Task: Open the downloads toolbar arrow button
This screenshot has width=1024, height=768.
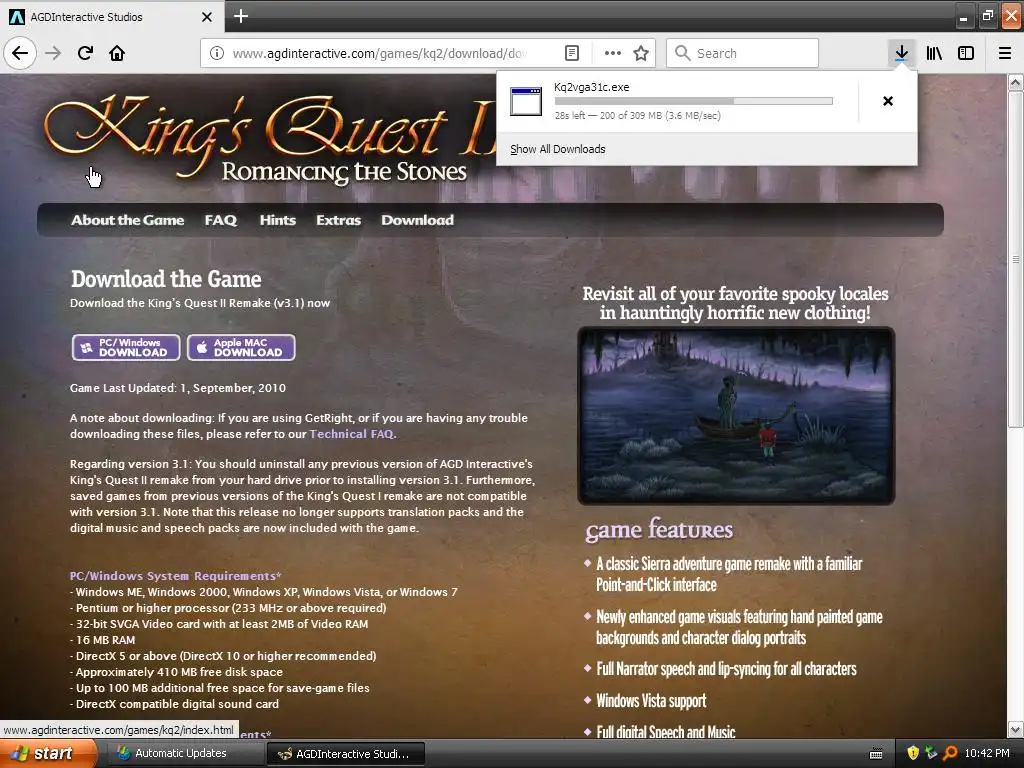Action: [x=901, y=53]
